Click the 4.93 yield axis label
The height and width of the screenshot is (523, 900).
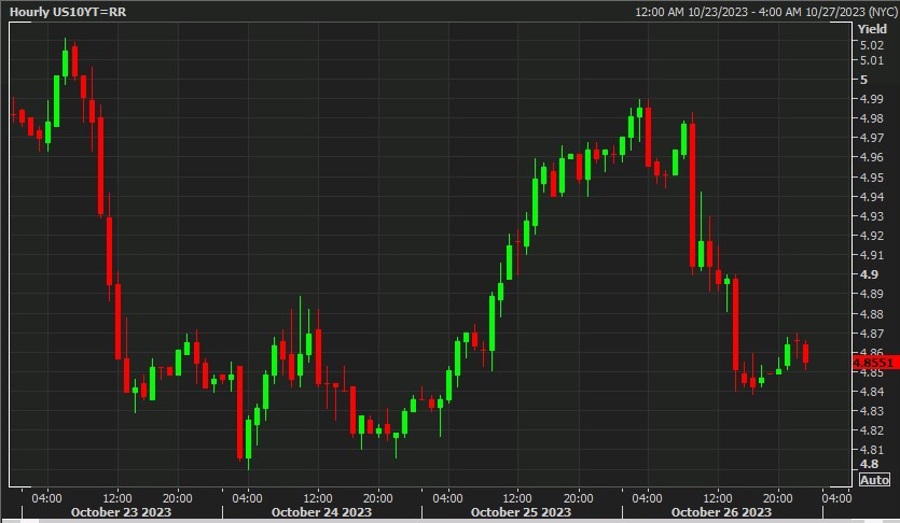point(871,216)
